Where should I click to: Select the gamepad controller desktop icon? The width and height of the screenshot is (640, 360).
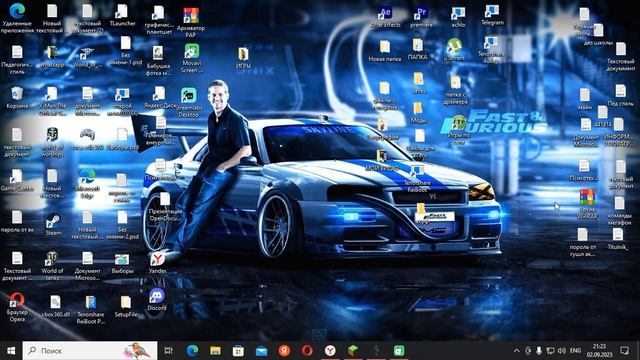[87, 139]
